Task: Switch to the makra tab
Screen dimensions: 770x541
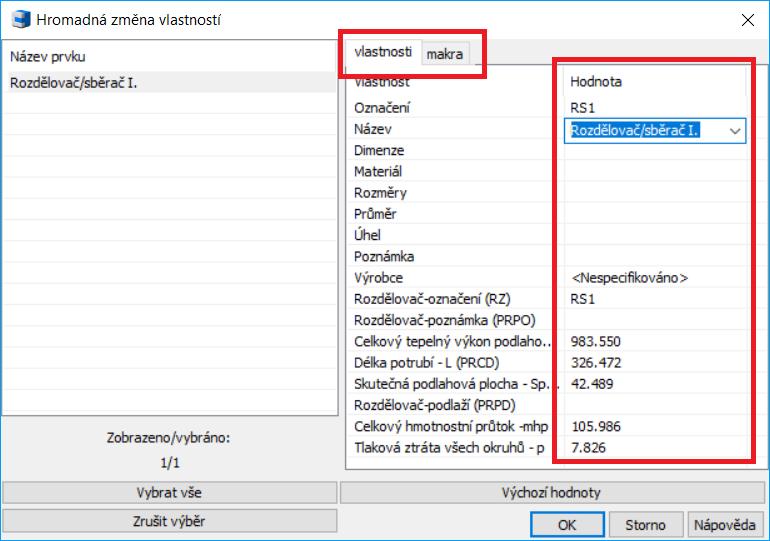Action: [445, 54]
